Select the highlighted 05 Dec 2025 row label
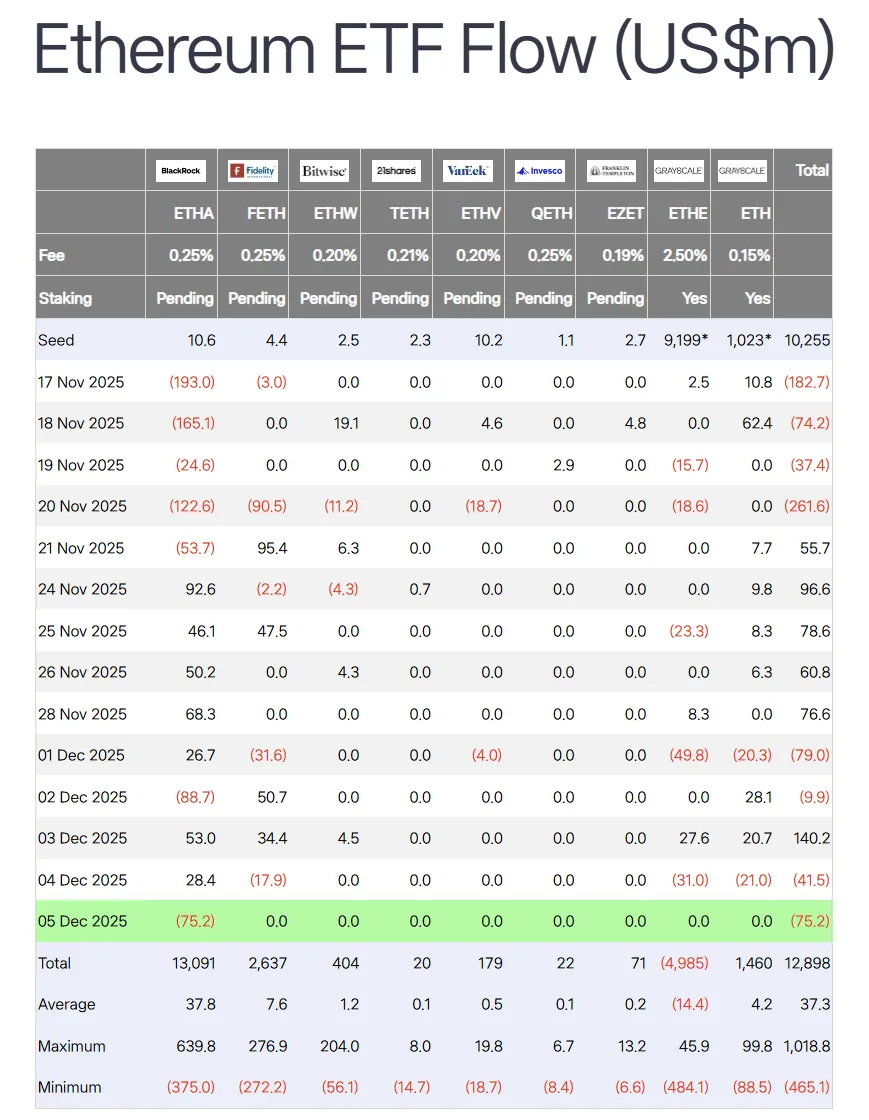Screen dimensions: 869x1120 [x=83, y=921]
